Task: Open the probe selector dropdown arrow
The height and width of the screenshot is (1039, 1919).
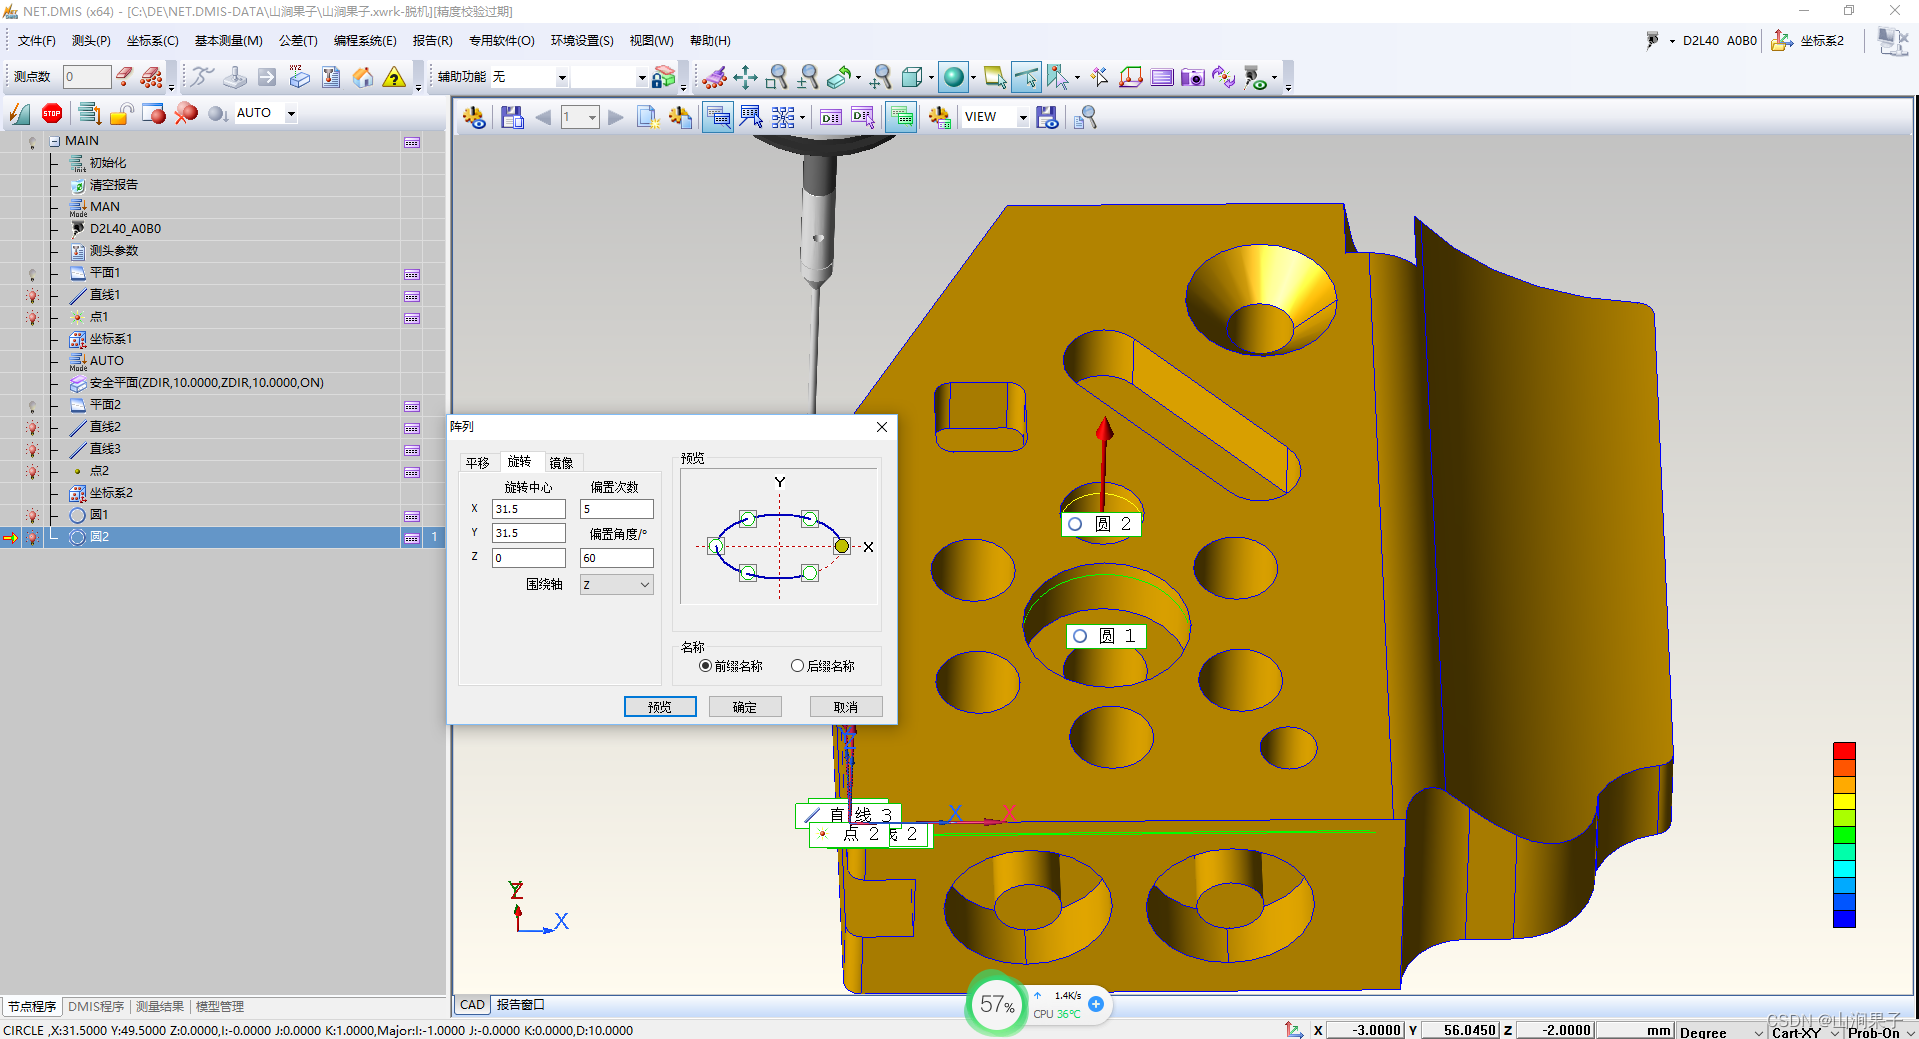Action: tap(1672, 41)
